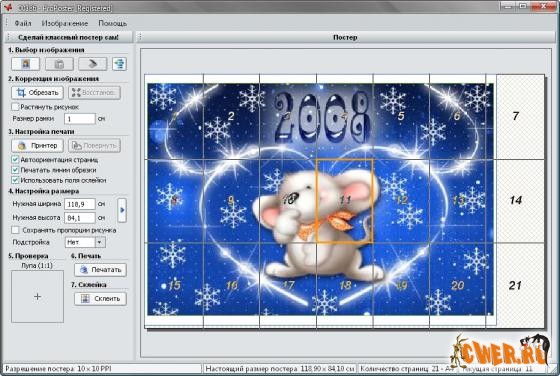The width and height of the screenshot is (560, 376).
Task: Click the Печатать print button
Action: tap(100, 270)
